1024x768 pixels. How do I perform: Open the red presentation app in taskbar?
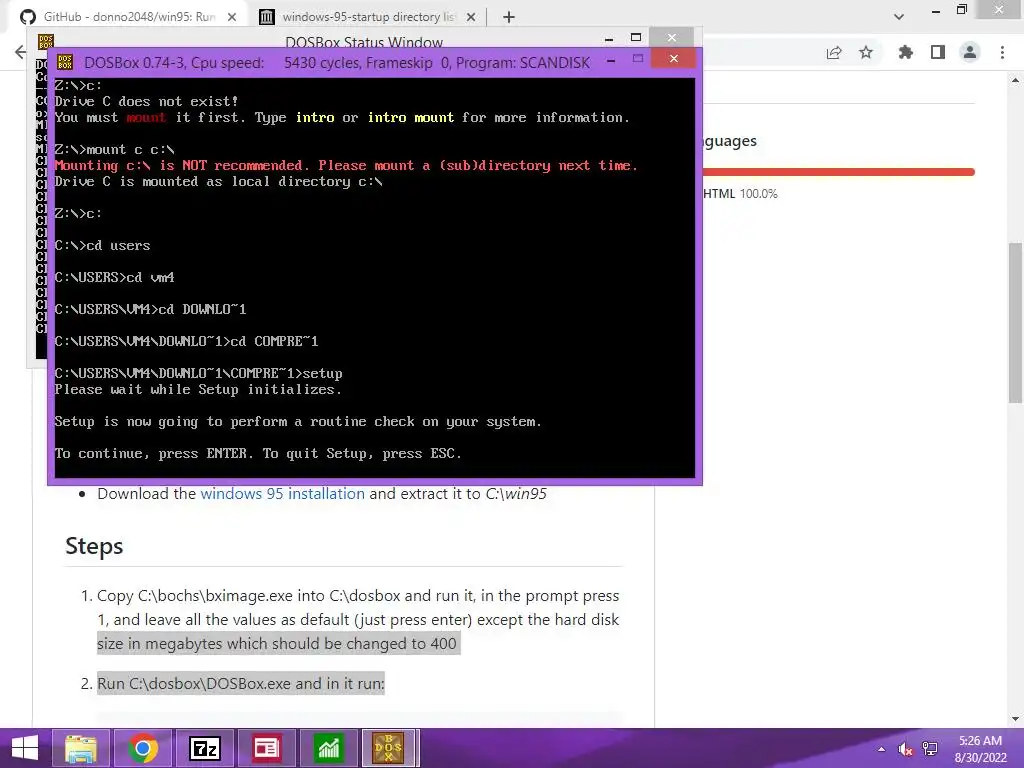click(x=266, y=748)
